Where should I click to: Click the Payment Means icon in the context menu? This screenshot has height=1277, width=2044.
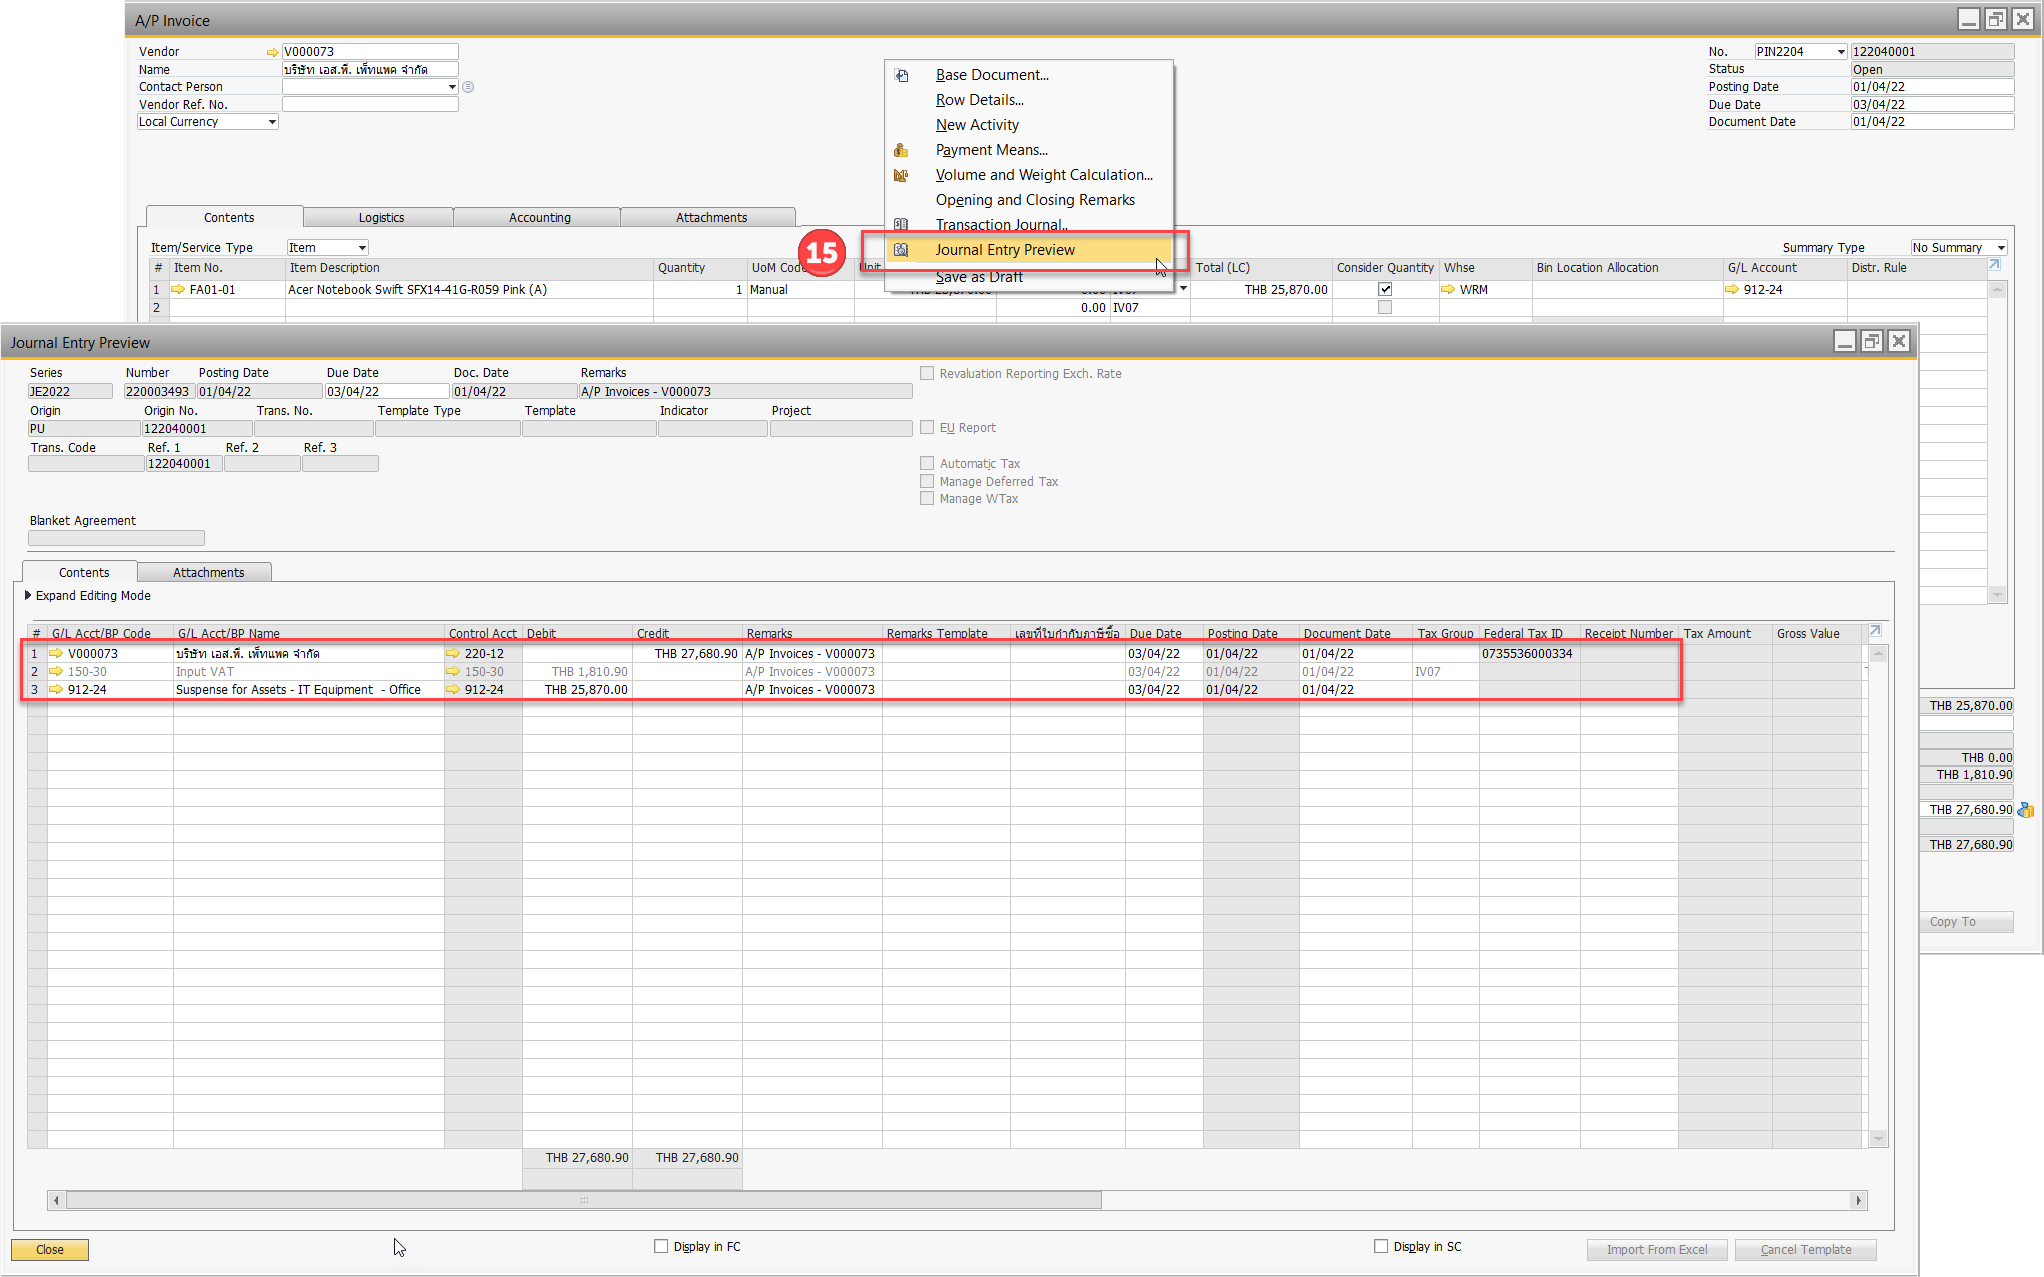pos(901,150)
